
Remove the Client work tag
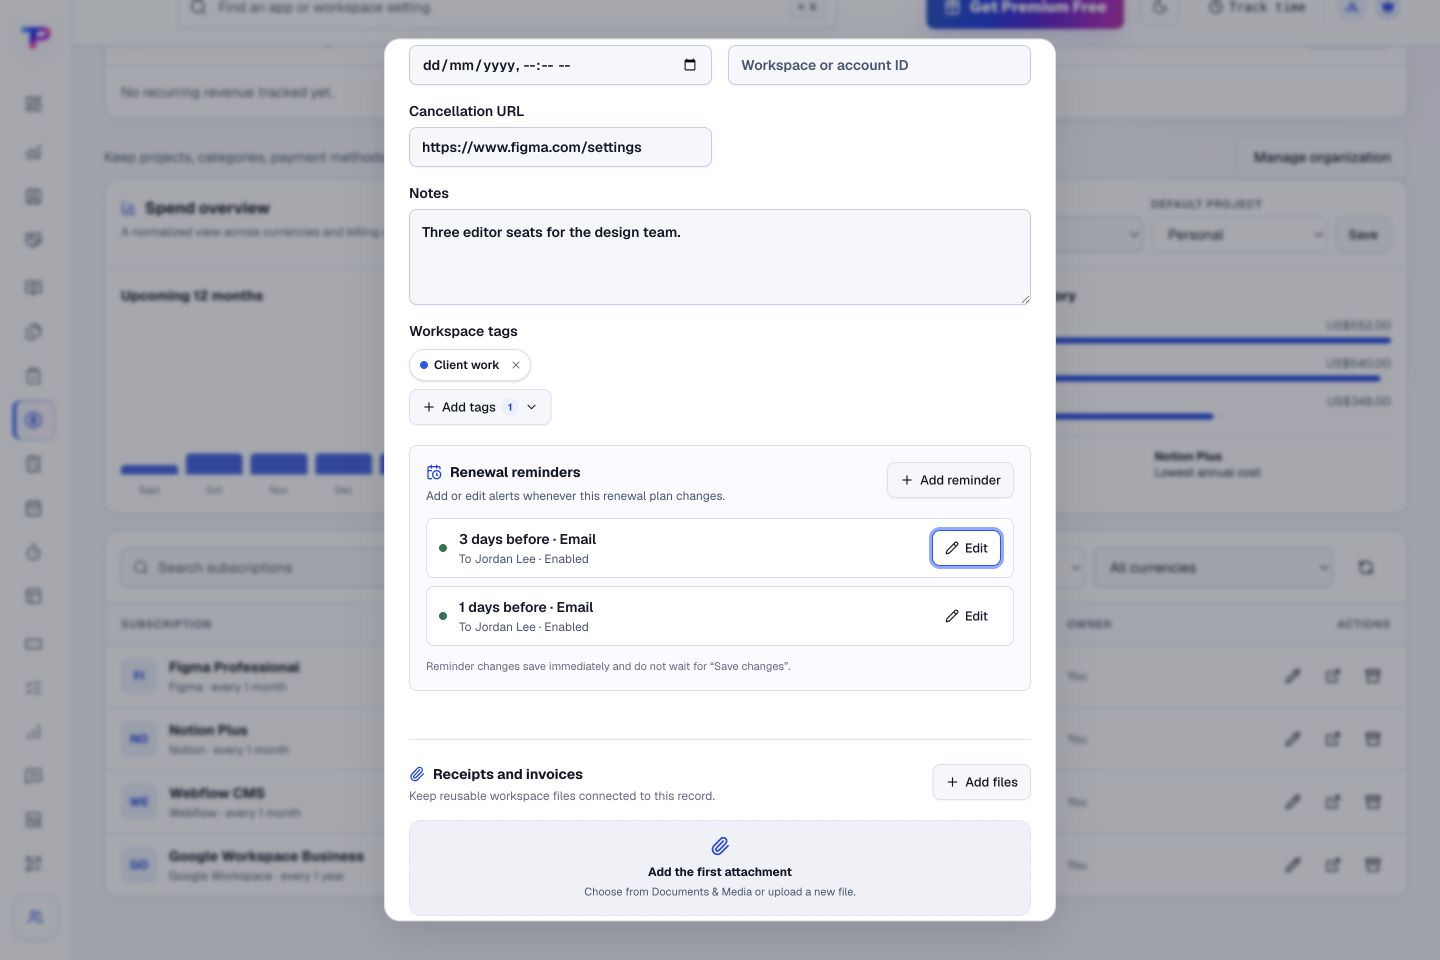[516, 365]
